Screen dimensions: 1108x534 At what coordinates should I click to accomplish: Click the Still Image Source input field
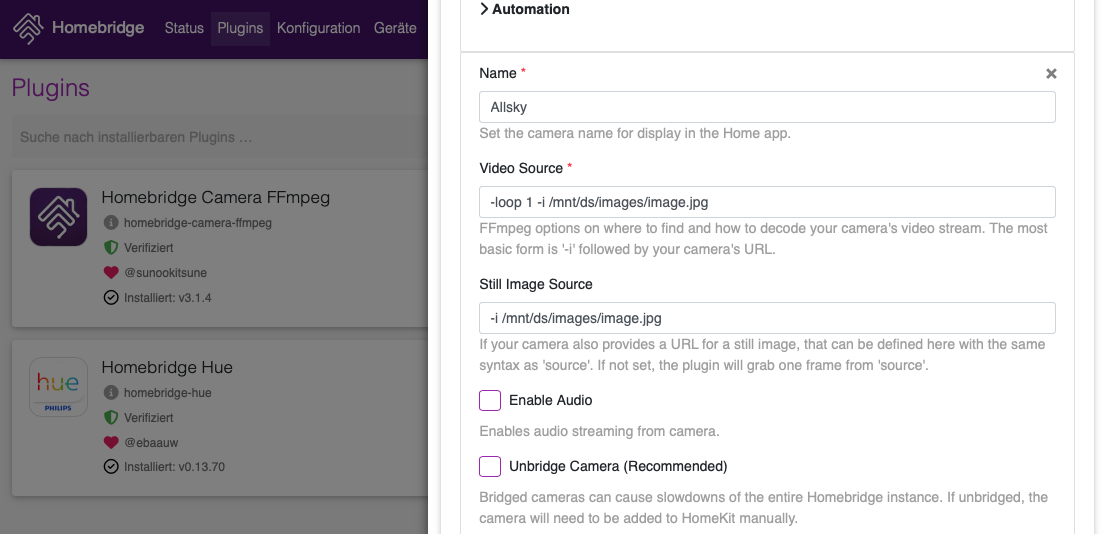(x=767, y=318)
